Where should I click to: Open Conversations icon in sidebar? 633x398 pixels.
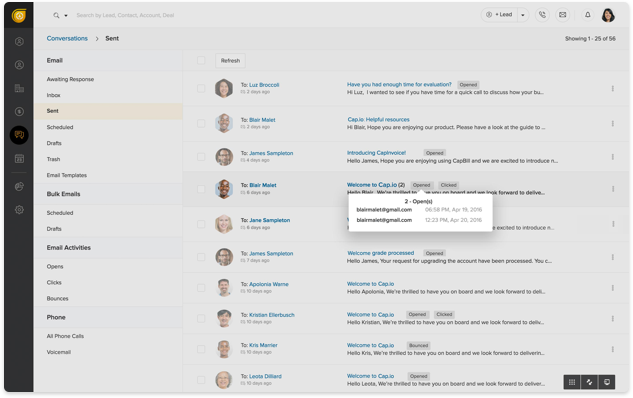tap(19, 135)
